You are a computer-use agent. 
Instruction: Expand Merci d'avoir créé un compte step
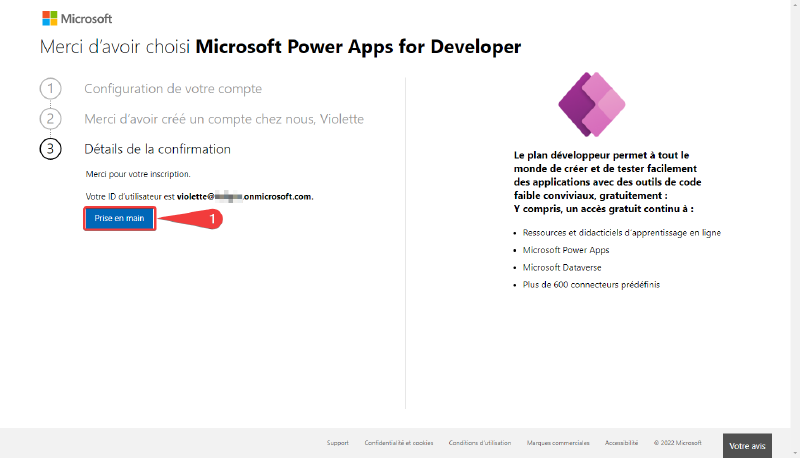(224, 119)
